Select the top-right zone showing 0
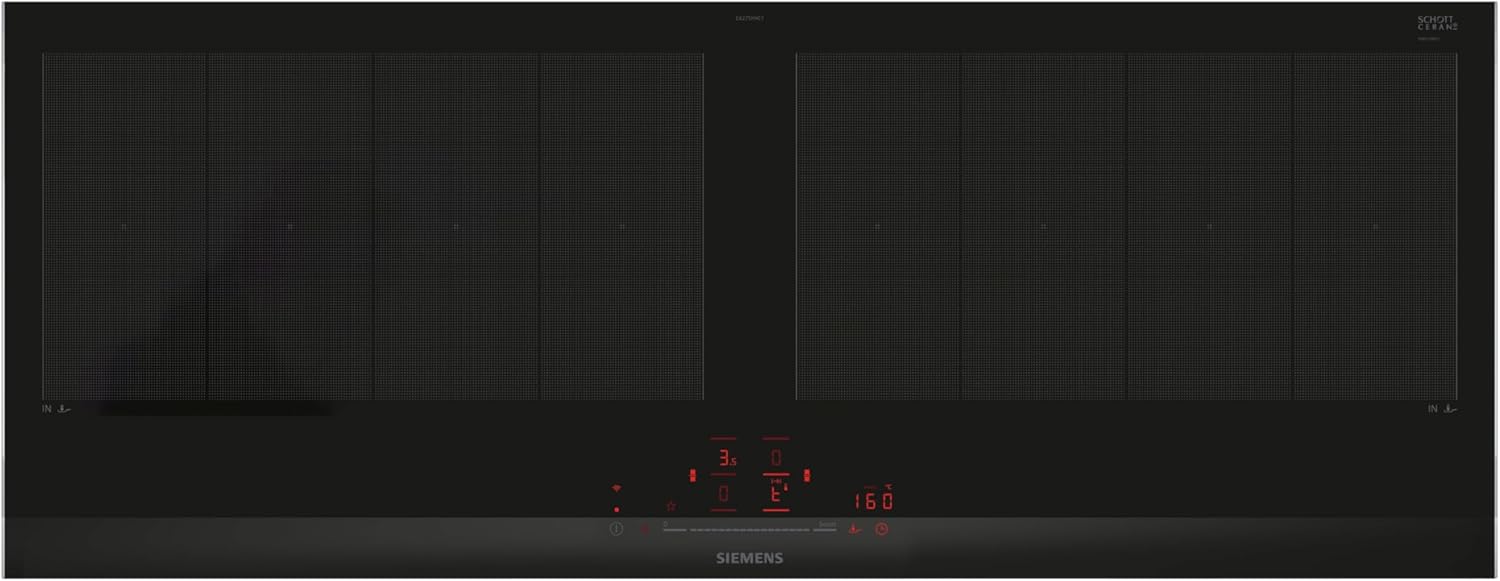The width and height of the screenshot is (1500, 581). coord(776,458)
